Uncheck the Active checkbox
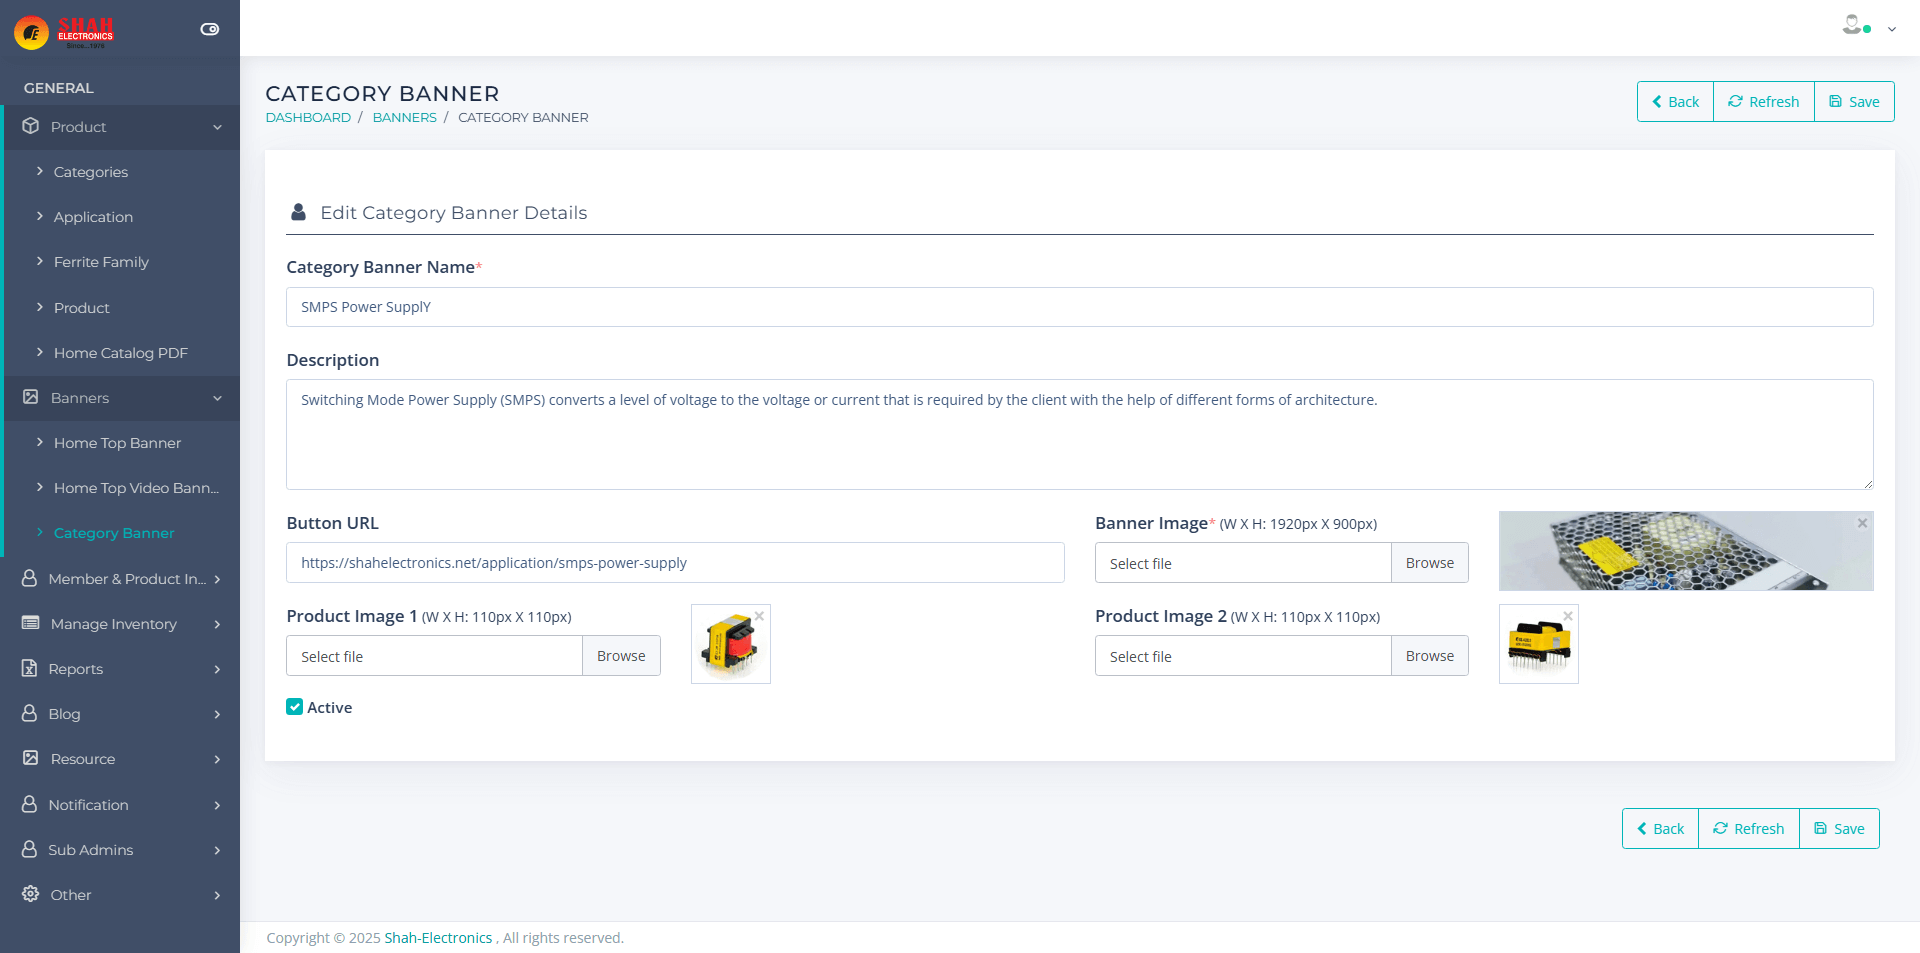This screenshot has height=953, width=1920. [x=295, y=707]
